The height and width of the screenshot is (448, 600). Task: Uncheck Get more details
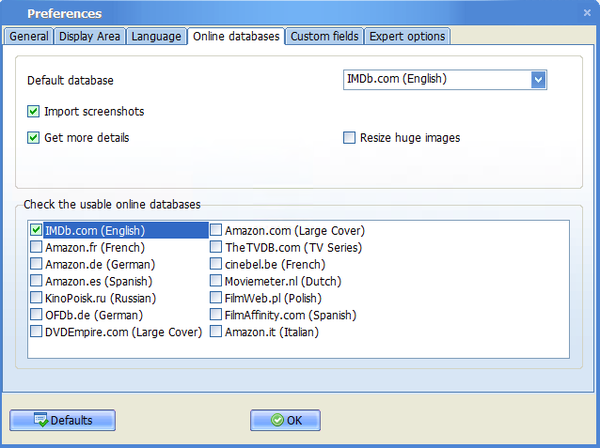point(33,137)
